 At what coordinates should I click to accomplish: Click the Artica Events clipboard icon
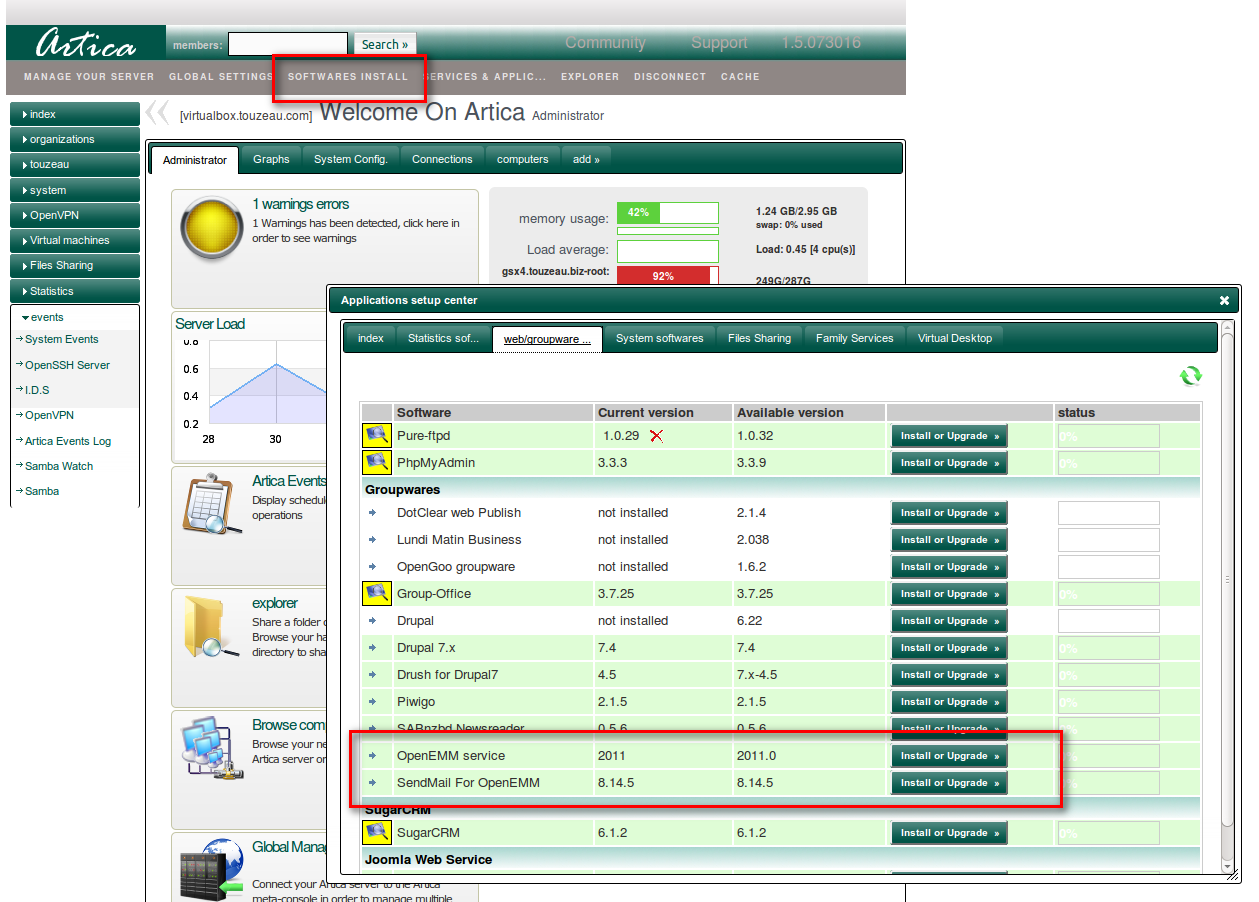(x=212, y=502)
